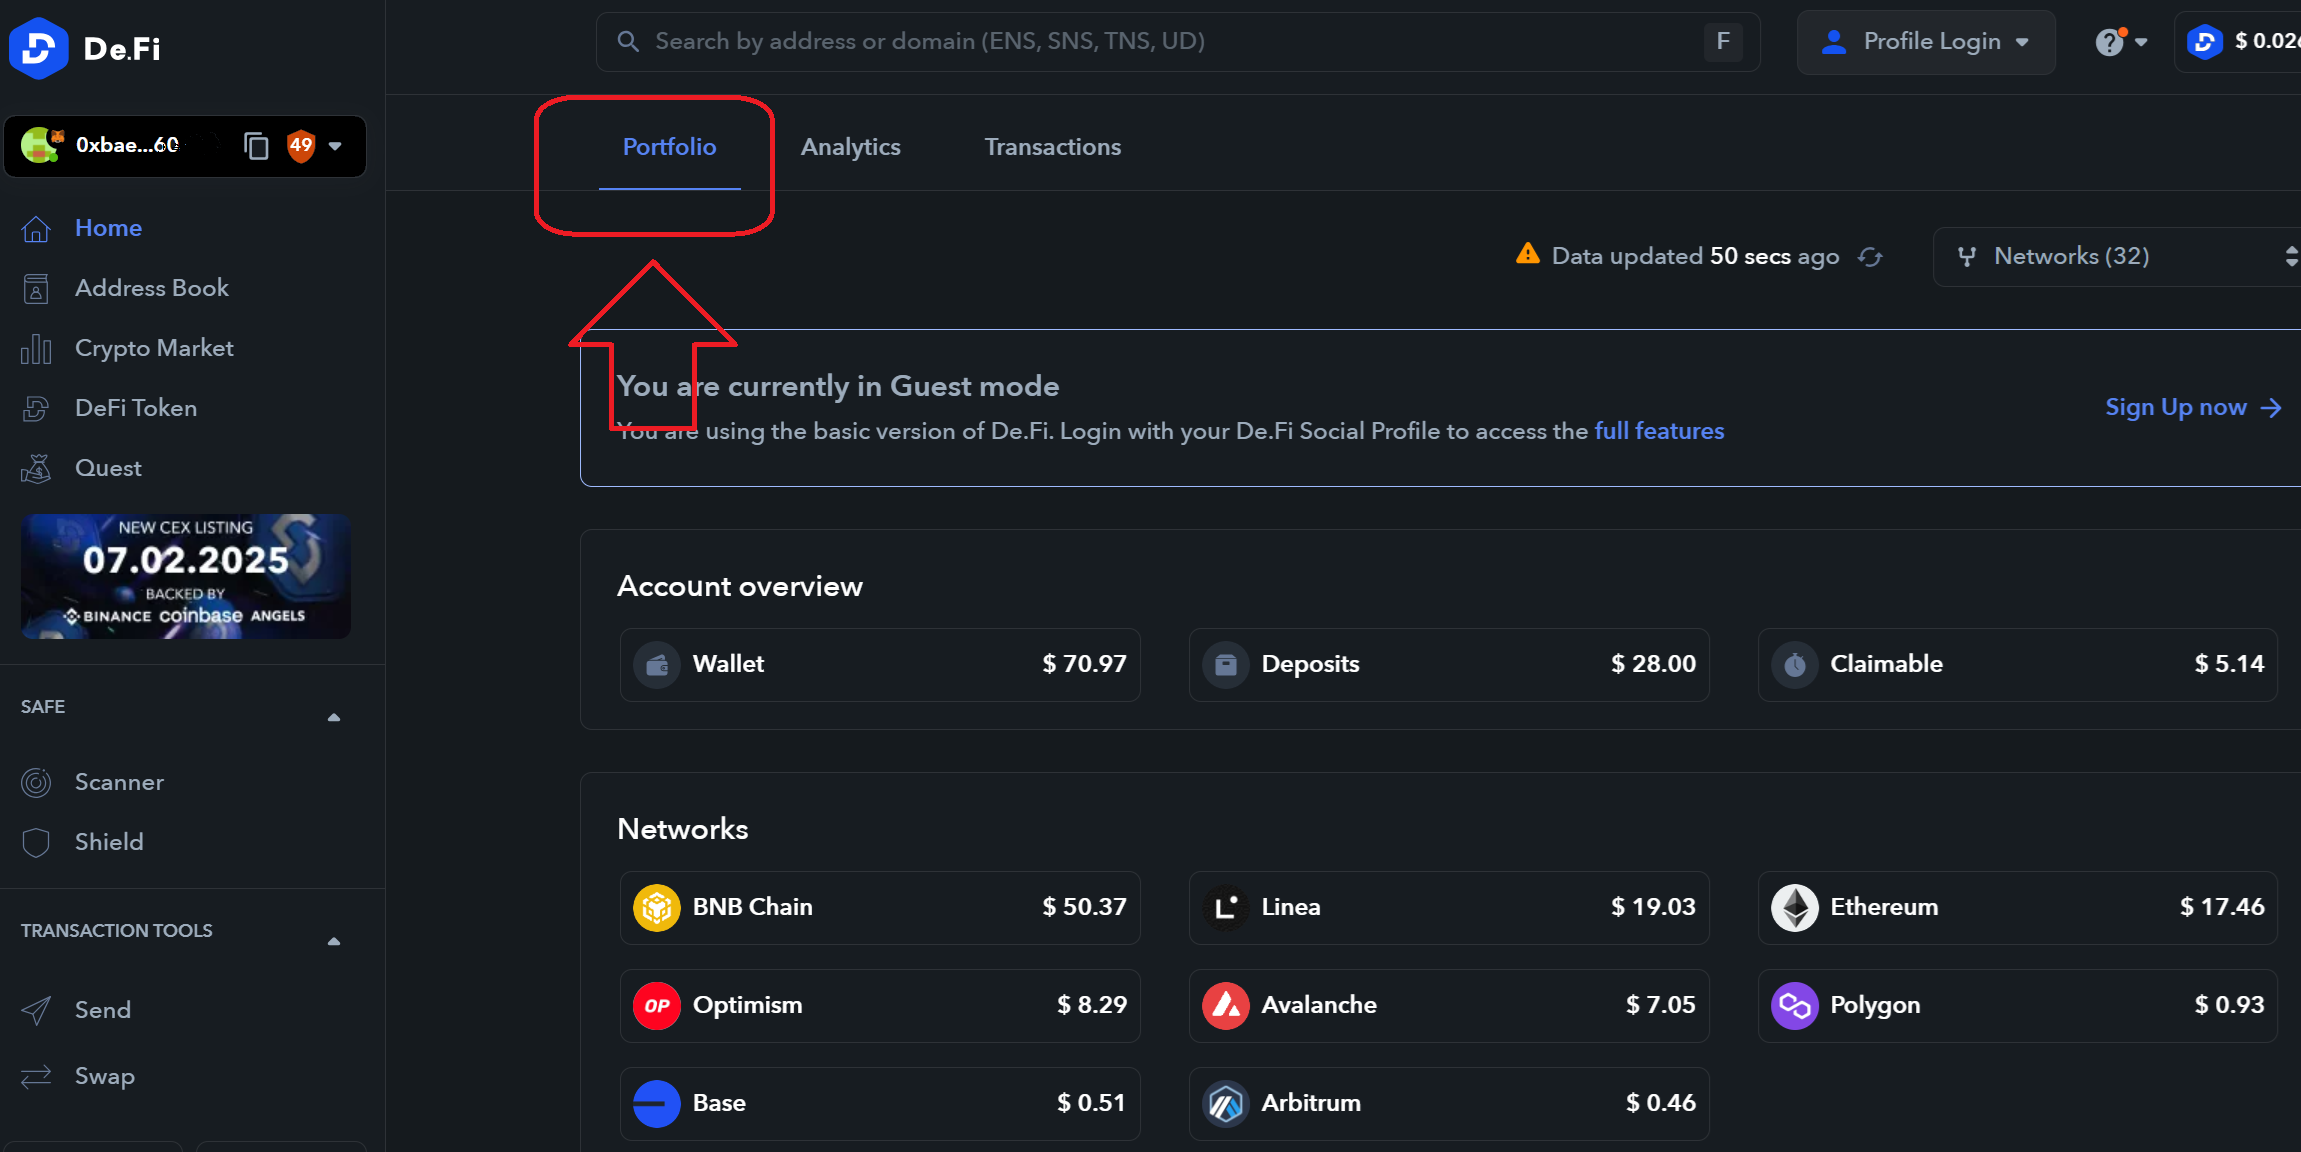Click the Arbitrum balance $ 0.46

pos(1661,1103)
